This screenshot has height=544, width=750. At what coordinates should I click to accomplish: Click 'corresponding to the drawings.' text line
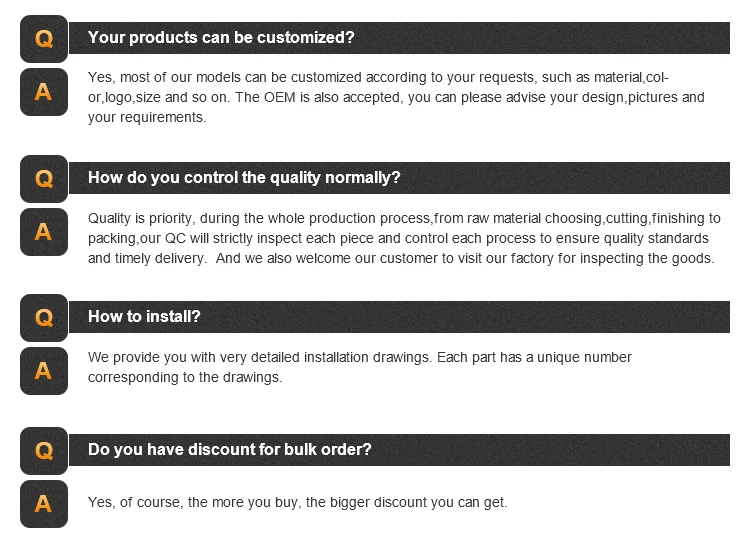coord(185,377)
